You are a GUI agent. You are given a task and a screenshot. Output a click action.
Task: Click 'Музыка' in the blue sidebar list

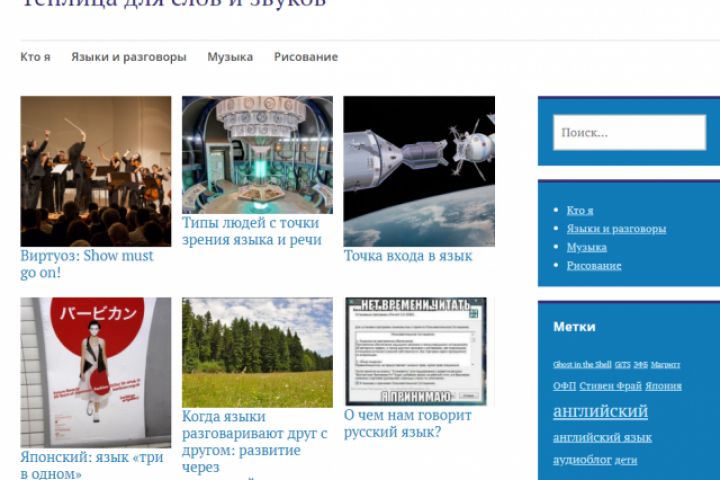(x=586, y=247)
